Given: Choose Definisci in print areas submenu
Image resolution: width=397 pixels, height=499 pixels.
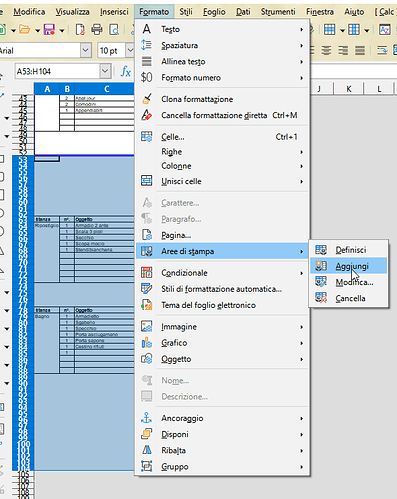Looking at the screenshot, I should (x=349, y=250).
